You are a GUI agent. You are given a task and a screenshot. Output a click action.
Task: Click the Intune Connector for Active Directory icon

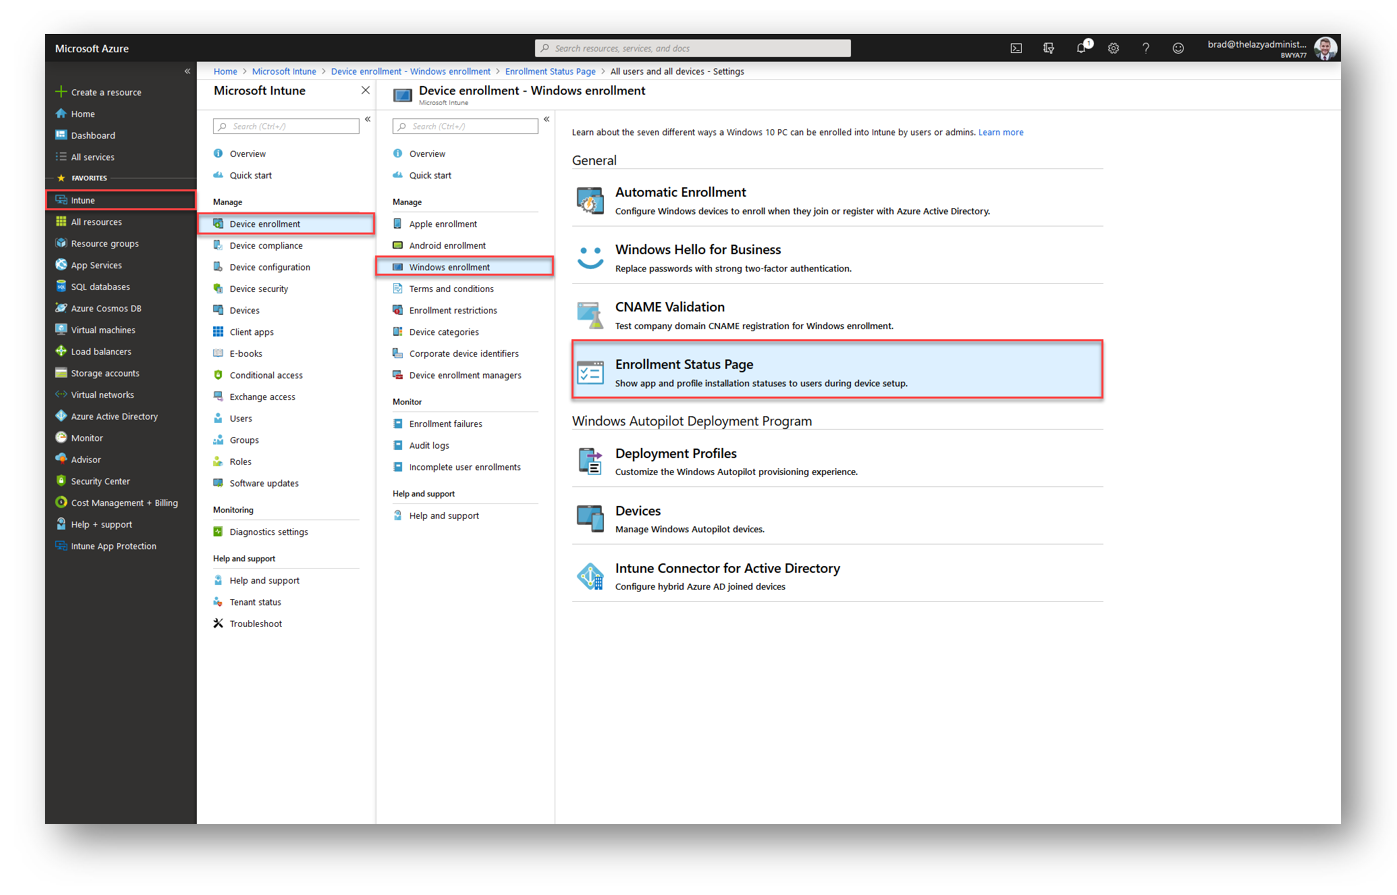click(x=590, y=576)
